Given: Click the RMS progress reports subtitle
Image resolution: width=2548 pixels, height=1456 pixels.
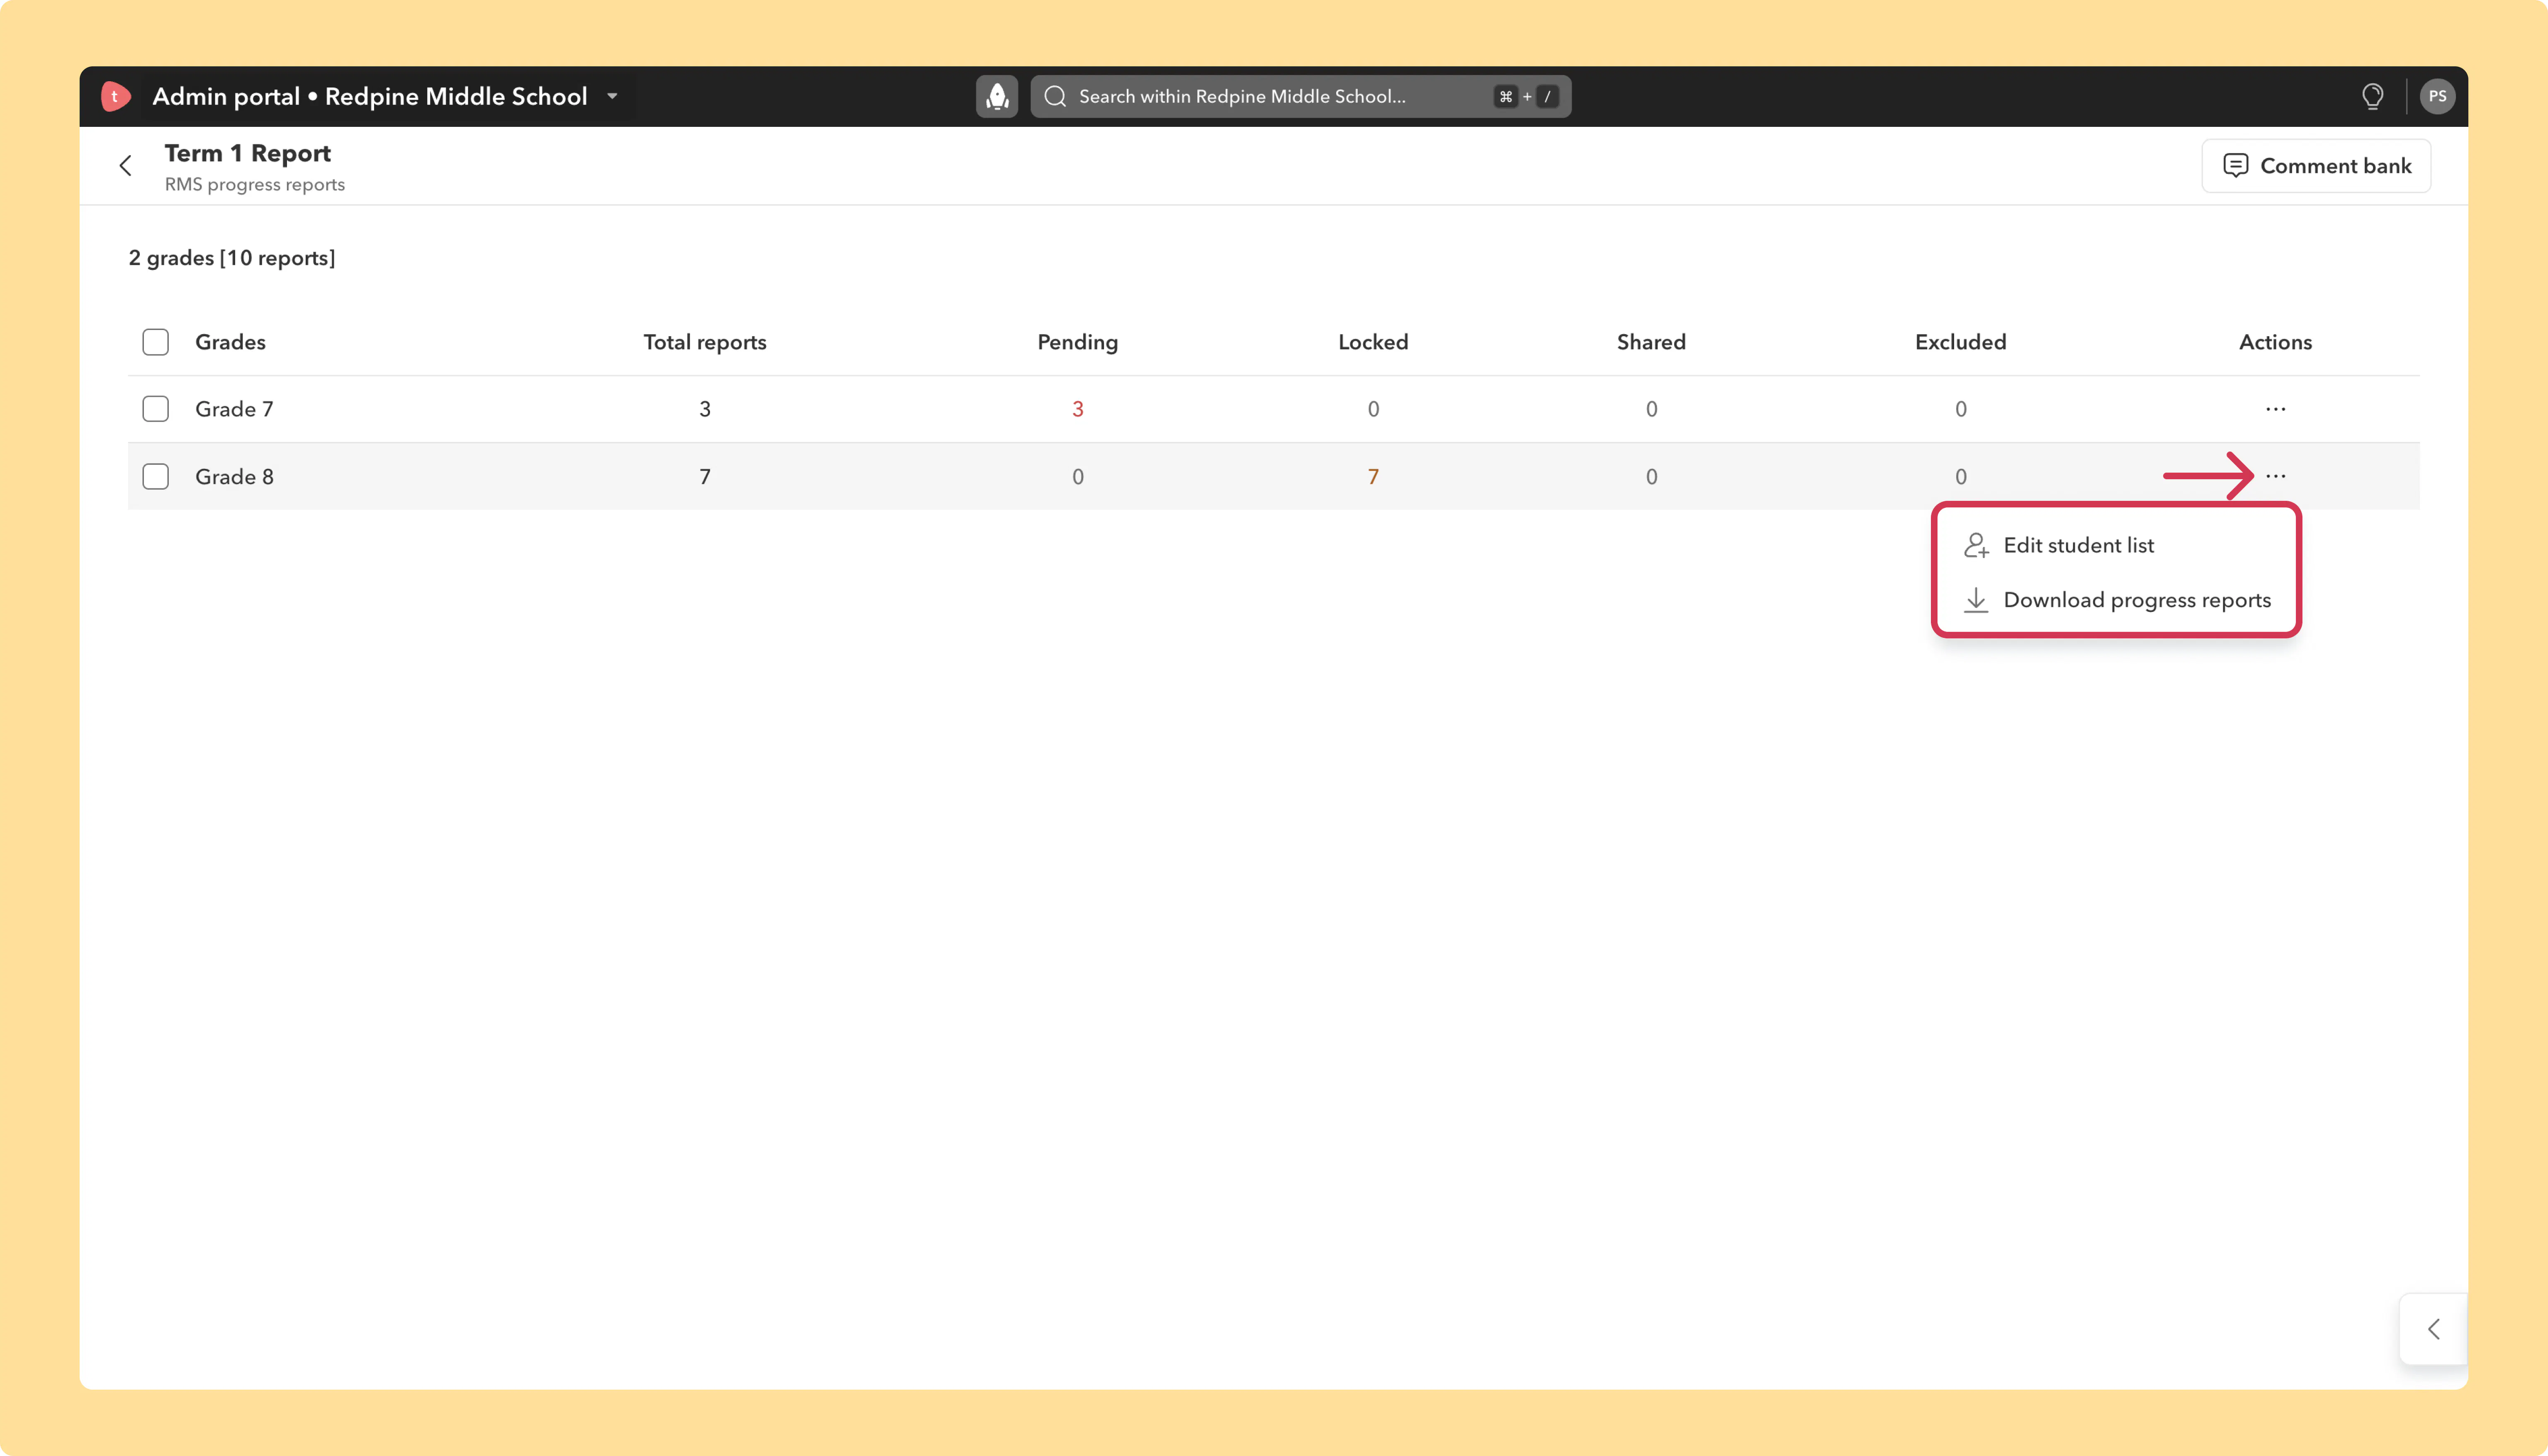Looking at the screenshot, I should pyautogui.click(x=255, y=185).
